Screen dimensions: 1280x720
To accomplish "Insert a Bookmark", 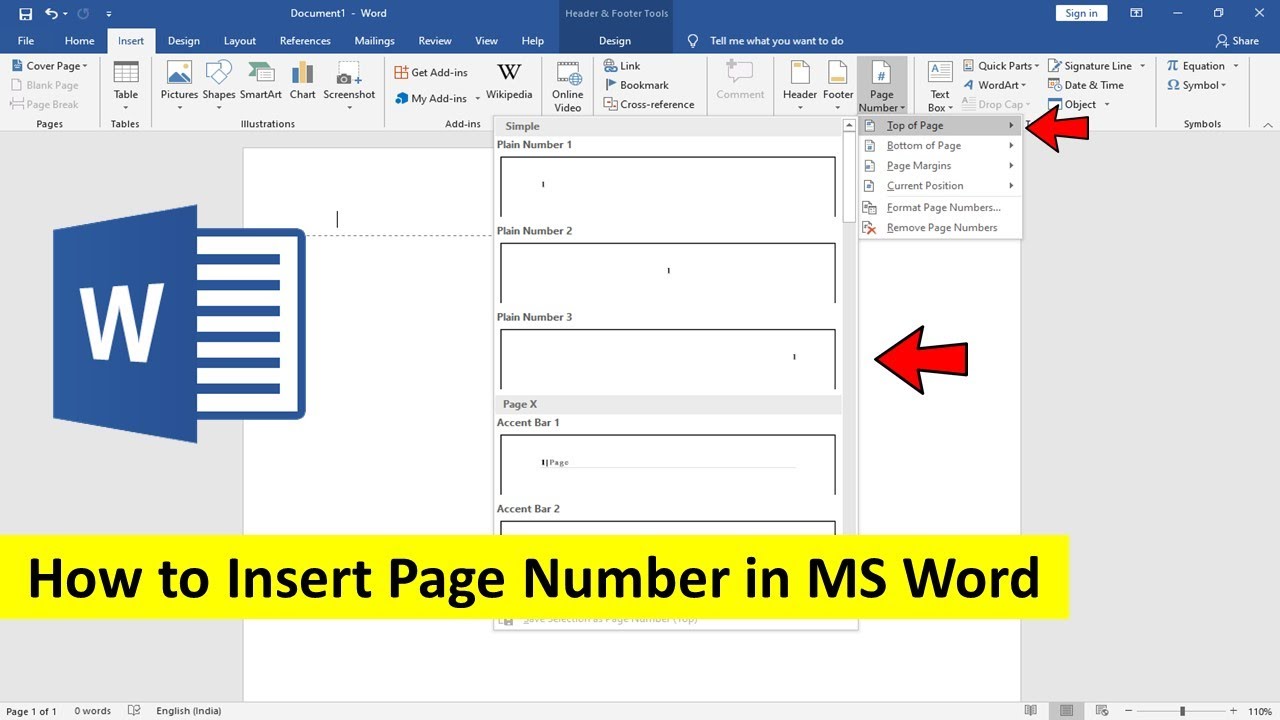I will [x=636, y=85].
